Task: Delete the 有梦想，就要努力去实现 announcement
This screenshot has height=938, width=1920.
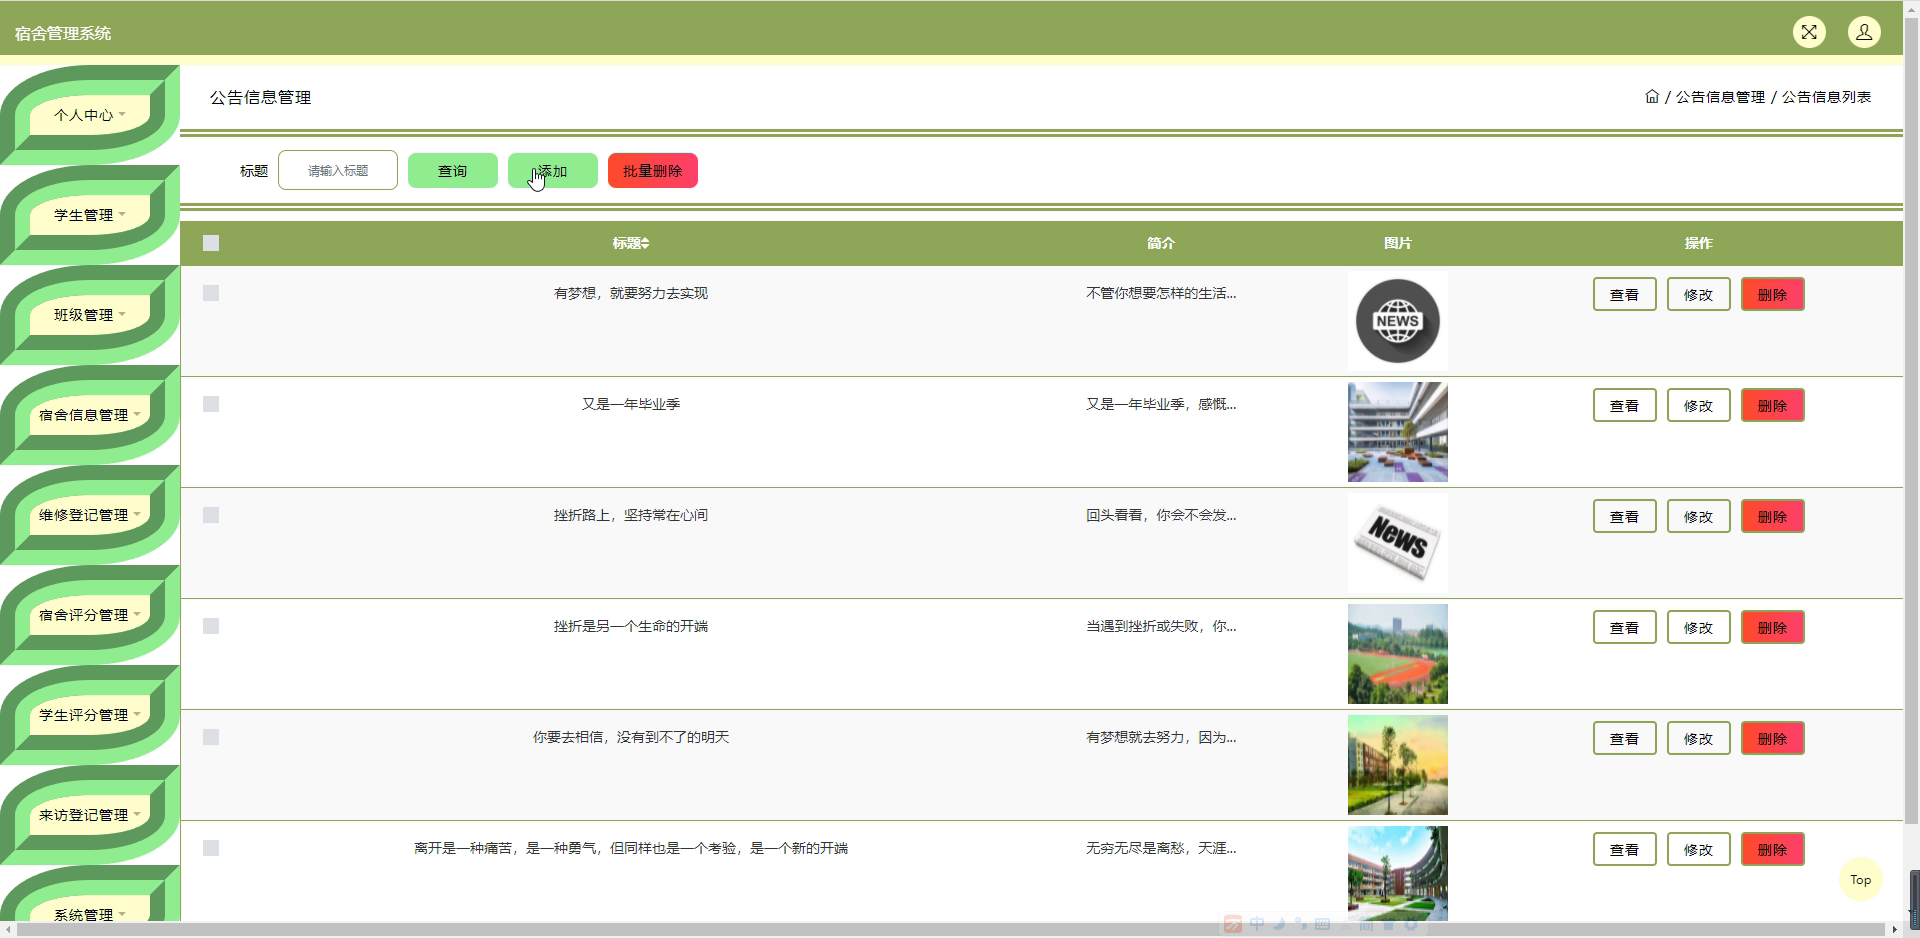Action: (x=1773, y=295)
